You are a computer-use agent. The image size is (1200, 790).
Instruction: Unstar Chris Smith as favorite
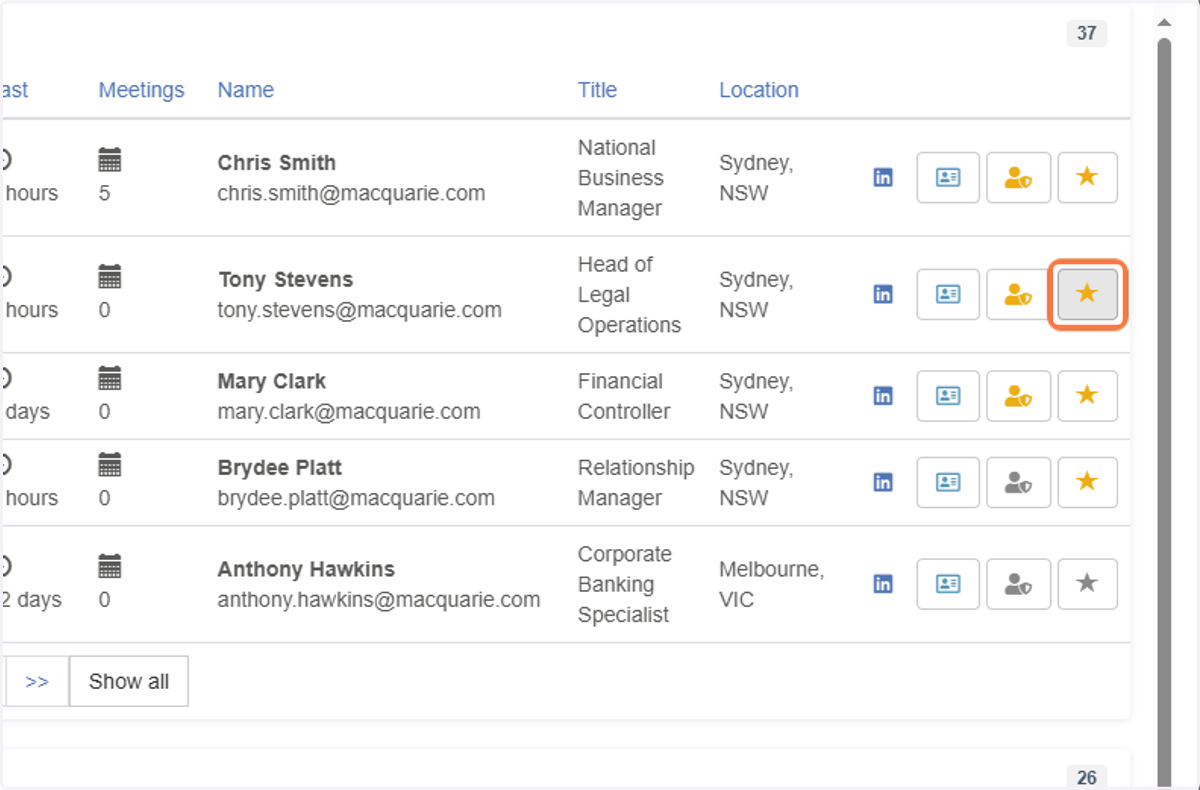coord(1087,178)
